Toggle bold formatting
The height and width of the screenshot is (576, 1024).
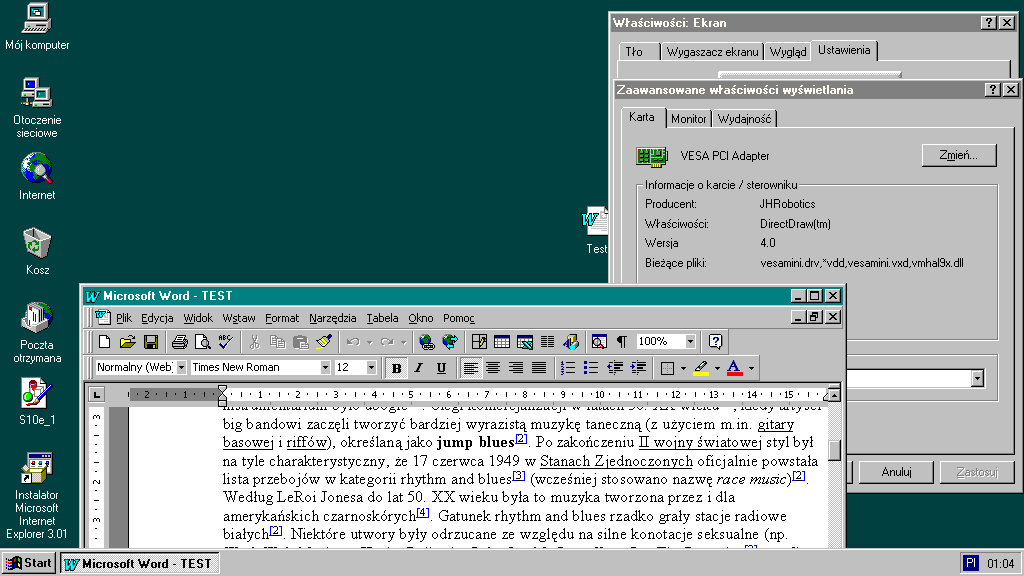coord(396,368)
